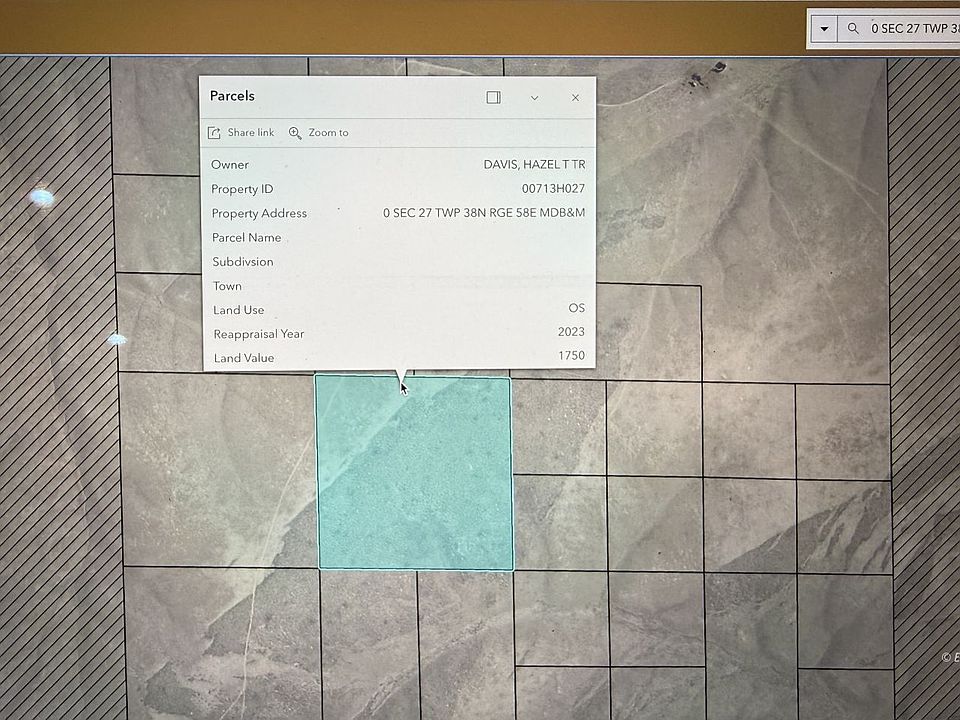The height and width of the screenshot is (720, 960).
Task: Click the Parcels panel title
Action: click(x=232, y=96)
